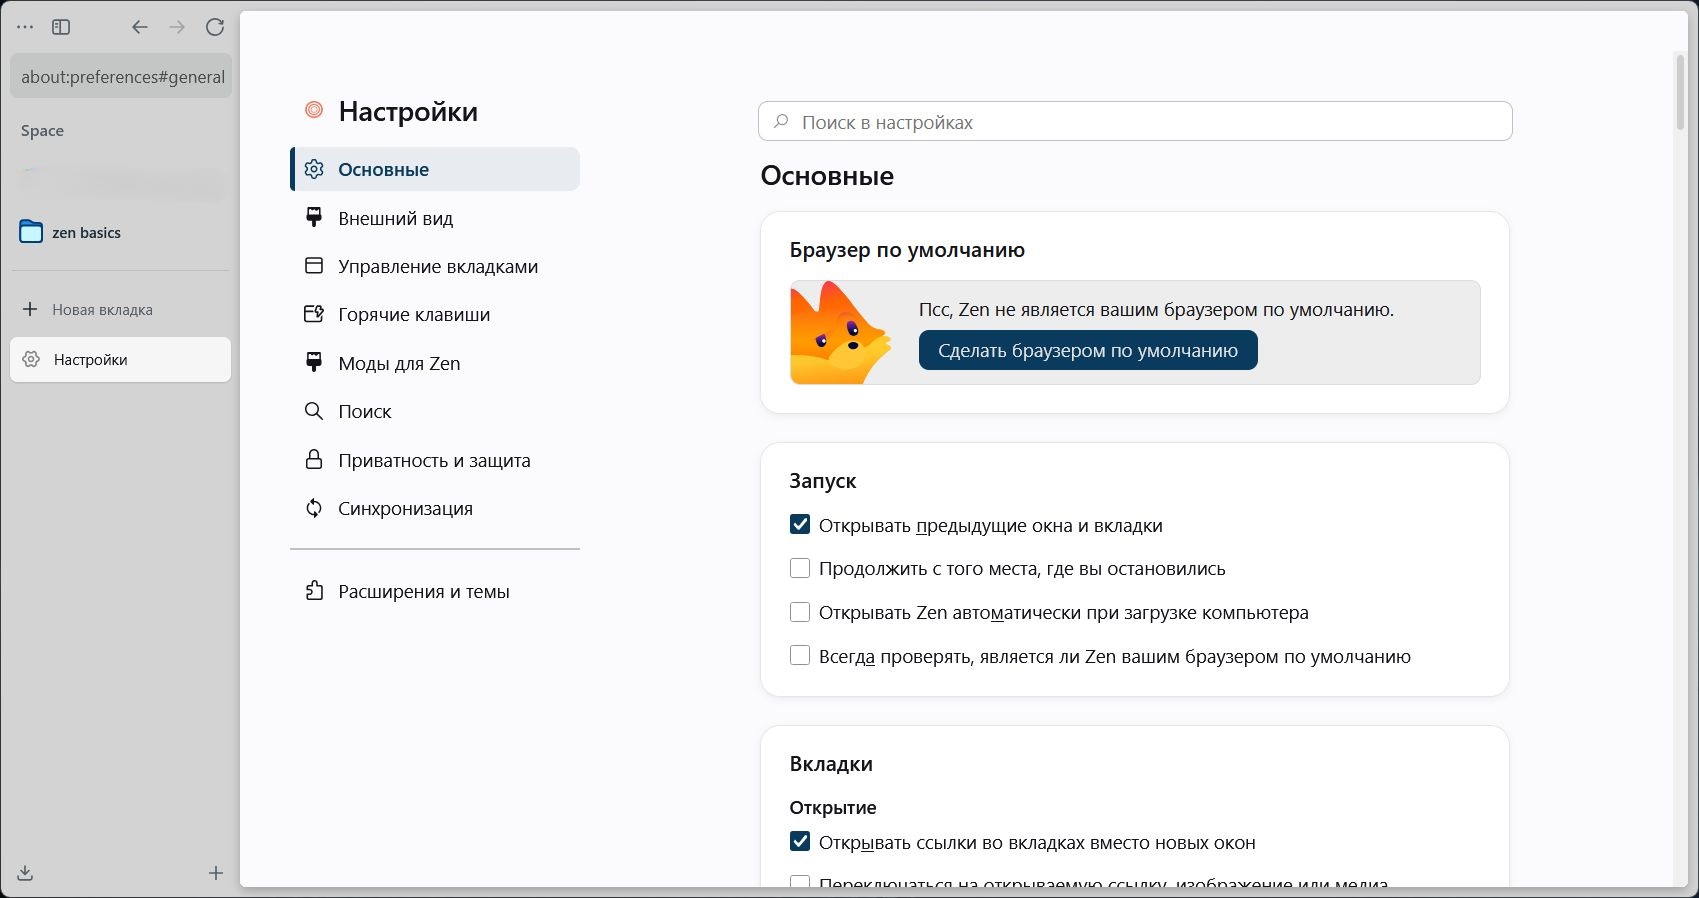Toggle the sidebar panel icon
Image resolution: width=1699 pixels, height=898 pixels.
[61, 27]
